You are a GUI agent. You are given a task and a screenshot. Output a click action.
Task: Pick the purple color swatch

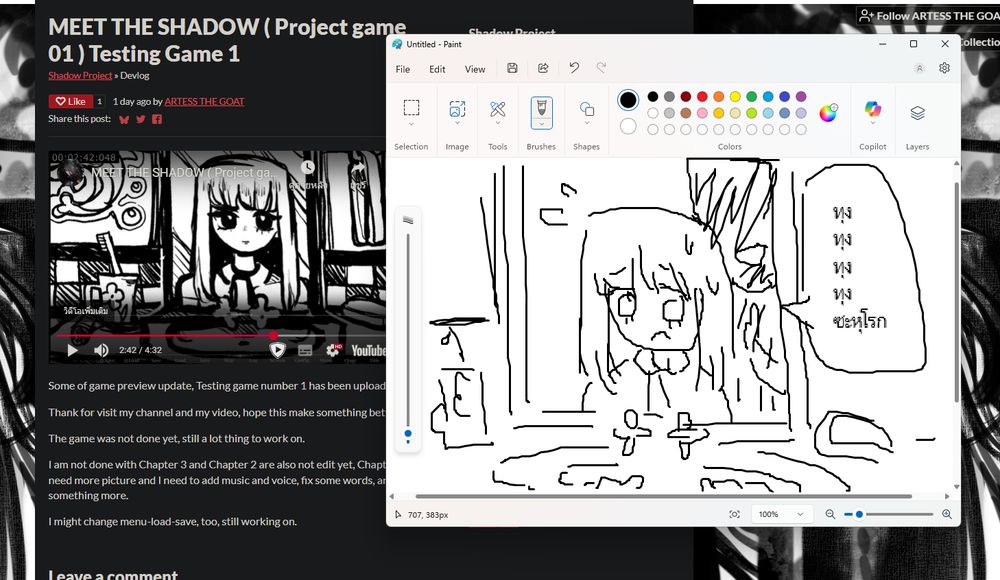click(x=801, y=96)
